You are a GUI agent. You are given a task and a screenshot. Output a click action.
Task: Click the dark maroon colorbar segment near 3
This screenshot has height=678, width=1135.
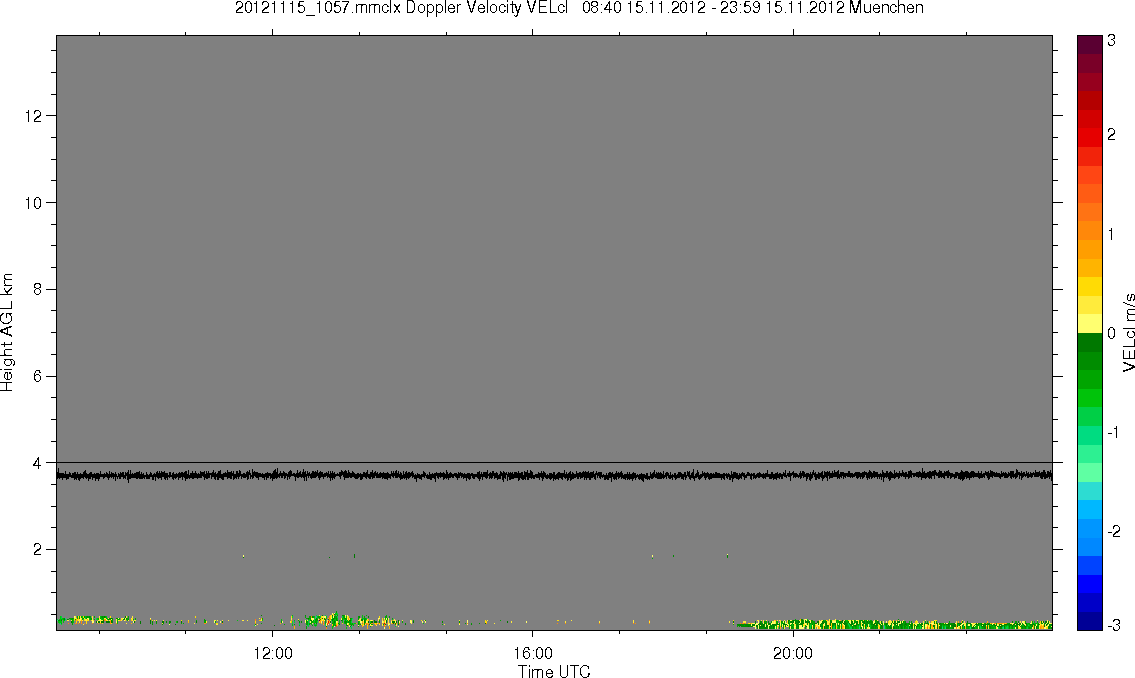(1089, 44)
